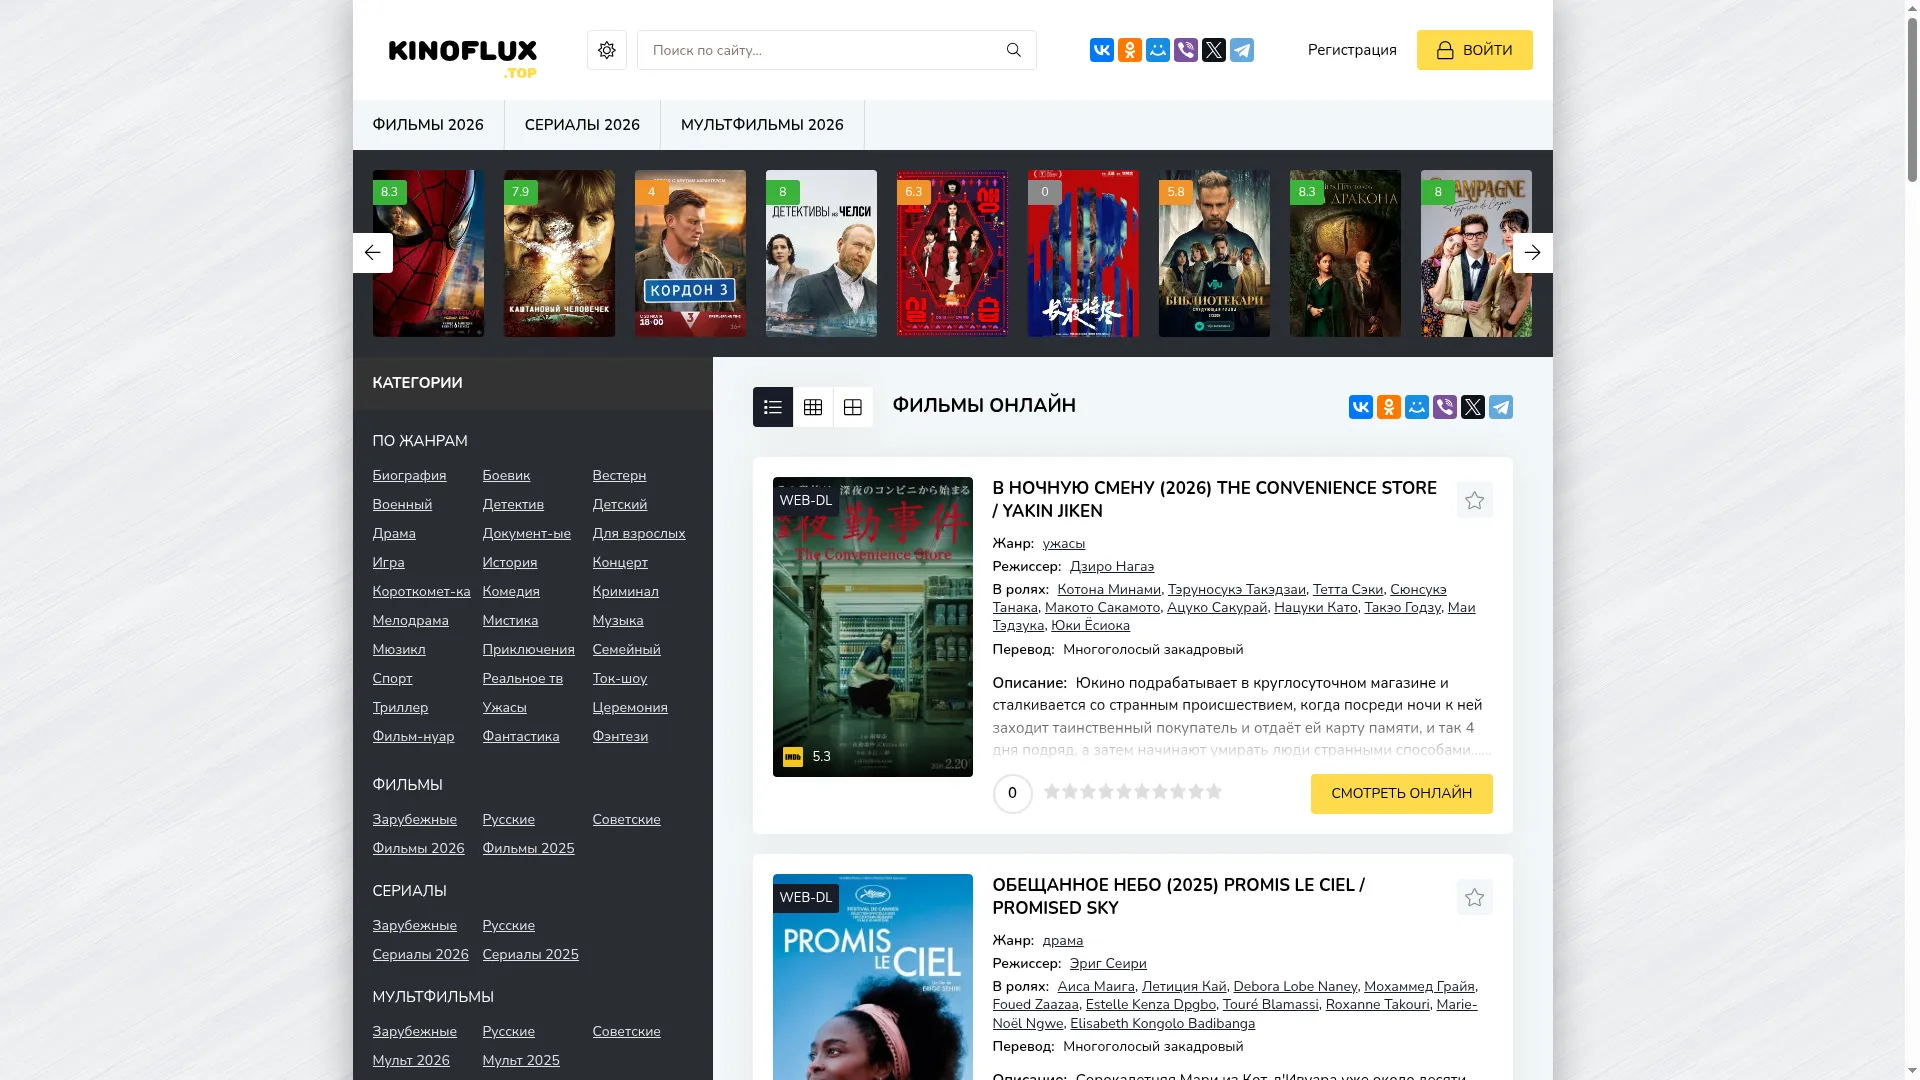Viewport: 1920px width, 1080px height.
Task: Select the Детектив genre
Action: click(x=513, y=505)
